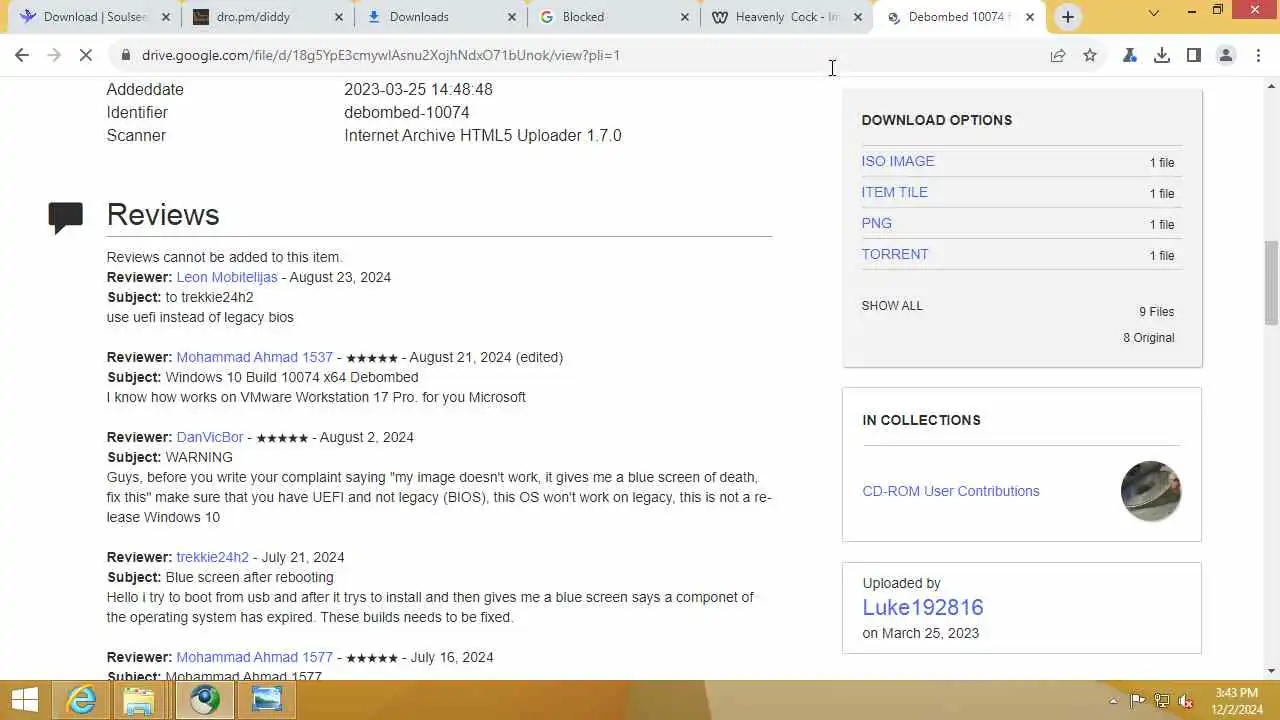Launch Internet Explorer from the taskbar
This screenshot has height=720, width=1280.
click(81, 700)
